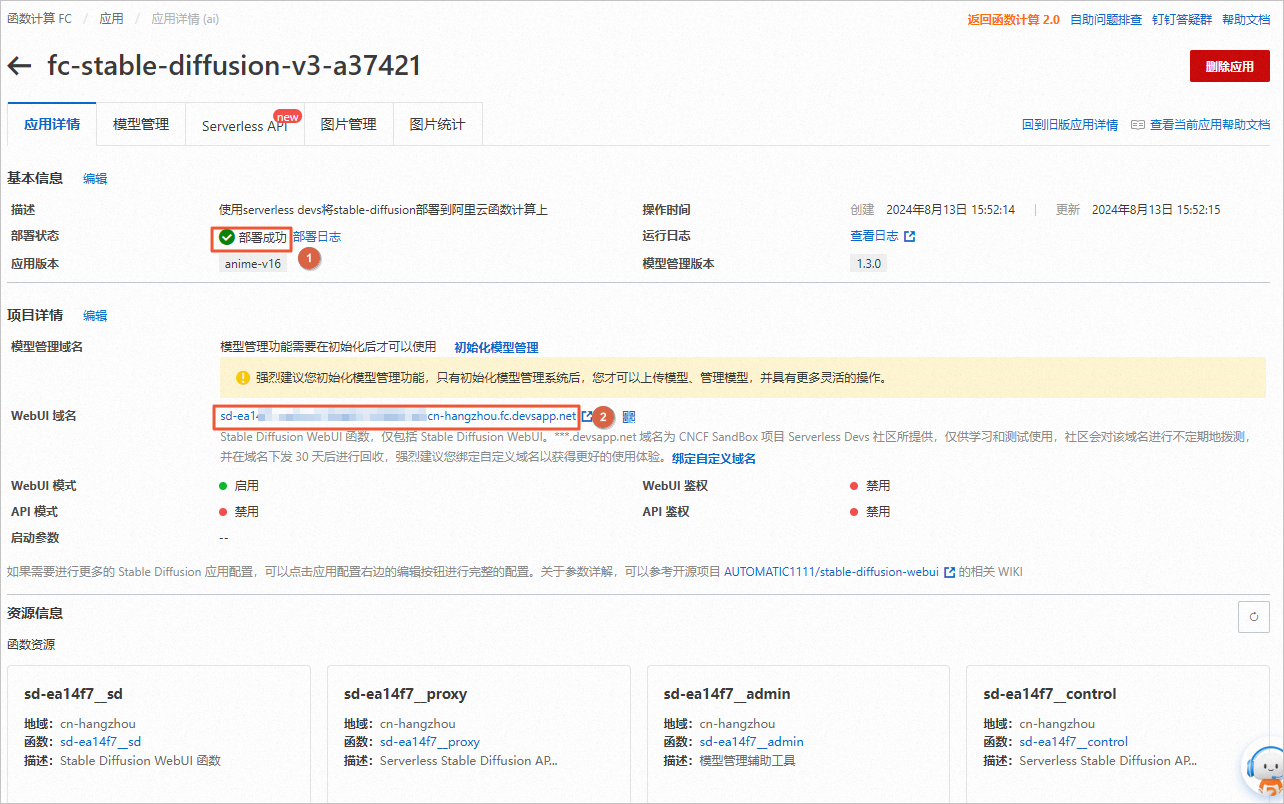
Task: Click the WebUI 模式 启用 status
Action: pyautogui.click(x=239, y=486)
